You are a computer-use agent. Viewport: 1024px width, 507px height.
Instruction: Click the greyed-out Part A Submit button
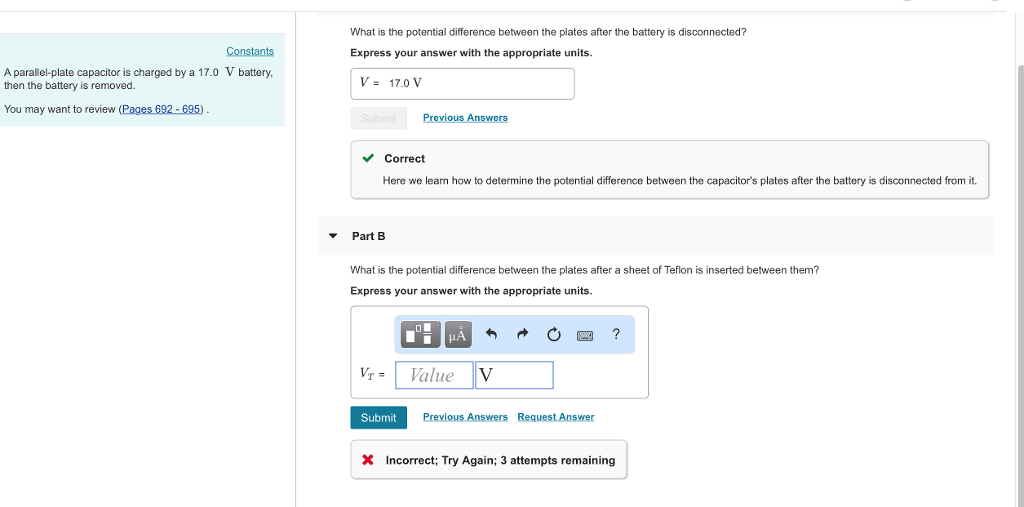[x=378, y=118]
